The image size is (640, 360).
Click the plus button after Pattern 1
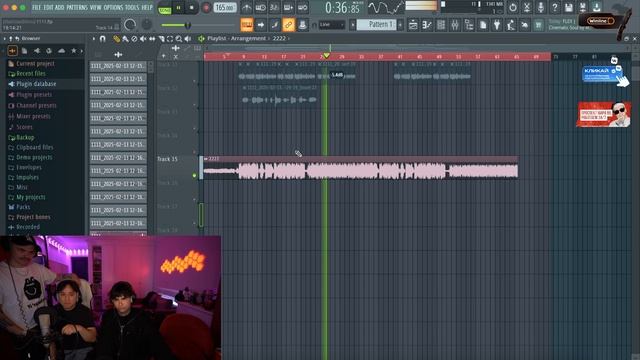pyautogui.click(x=400, y=25)
